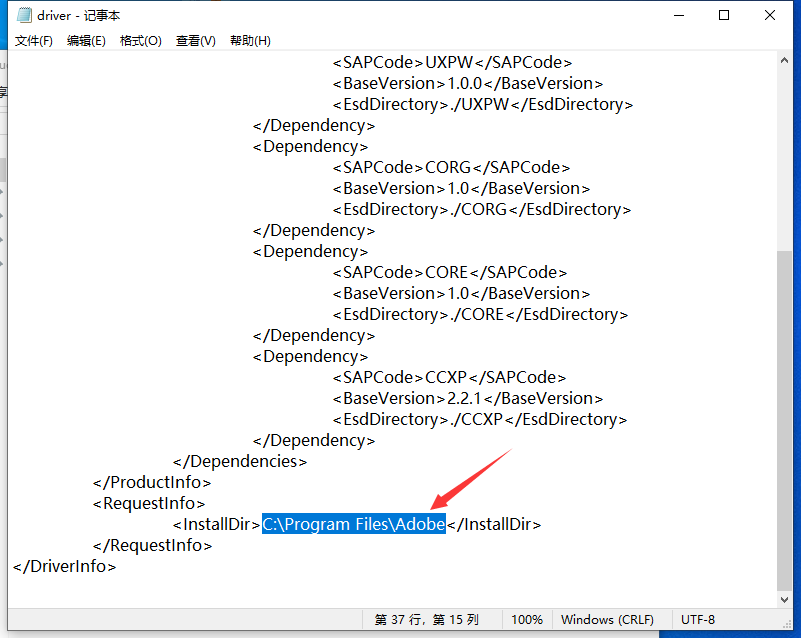Click the scroll down arrow
801x638 pixels.
(784, 600)
